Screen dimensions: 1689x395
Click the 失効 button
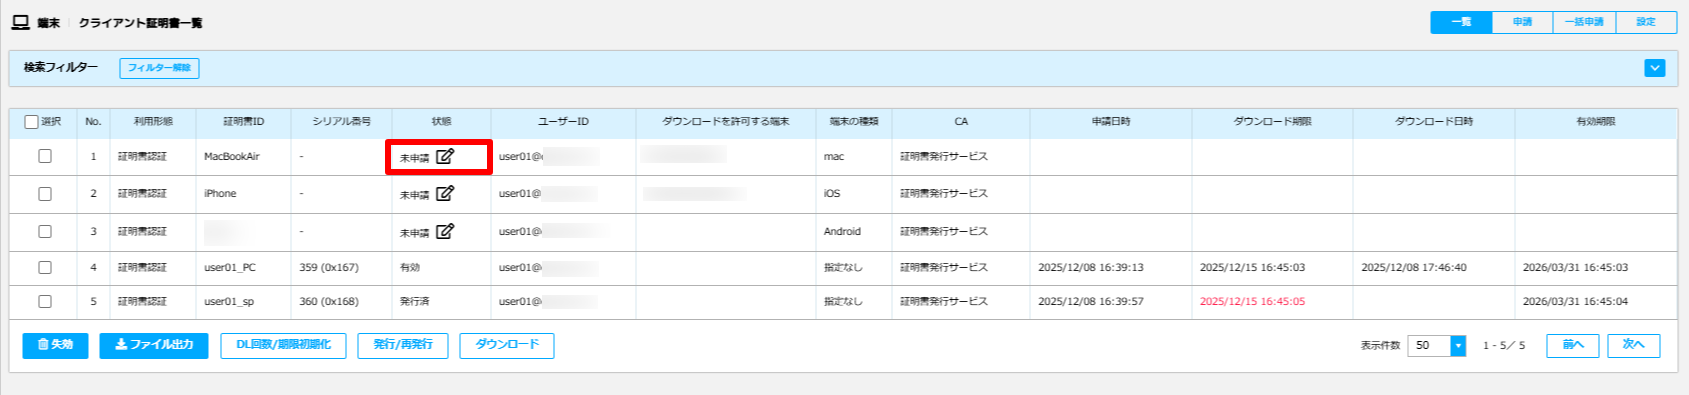55,345
